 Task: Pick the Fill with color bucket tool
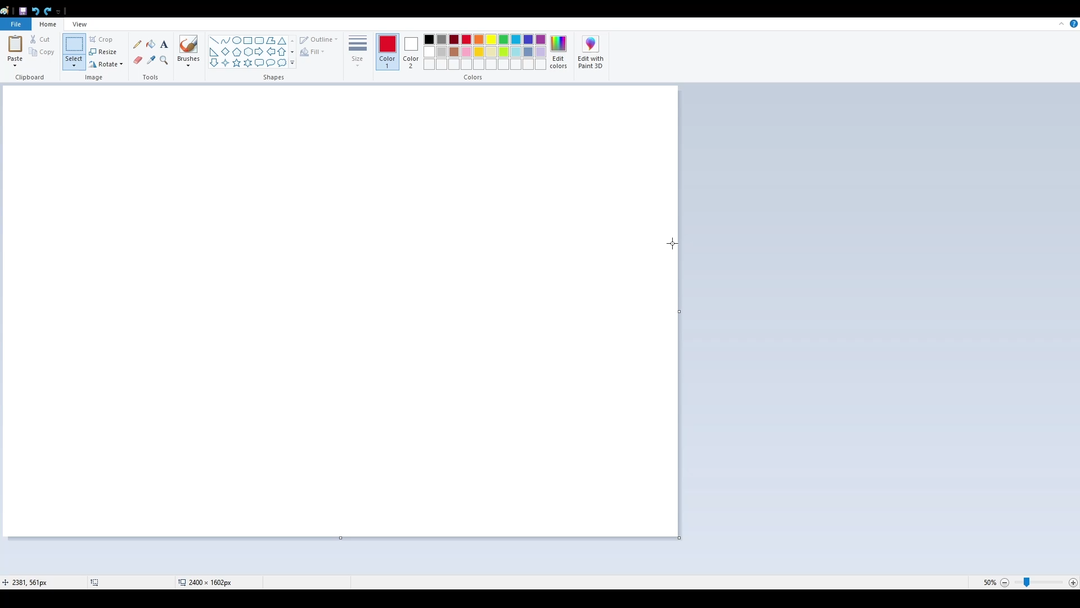tap(151, 44)
